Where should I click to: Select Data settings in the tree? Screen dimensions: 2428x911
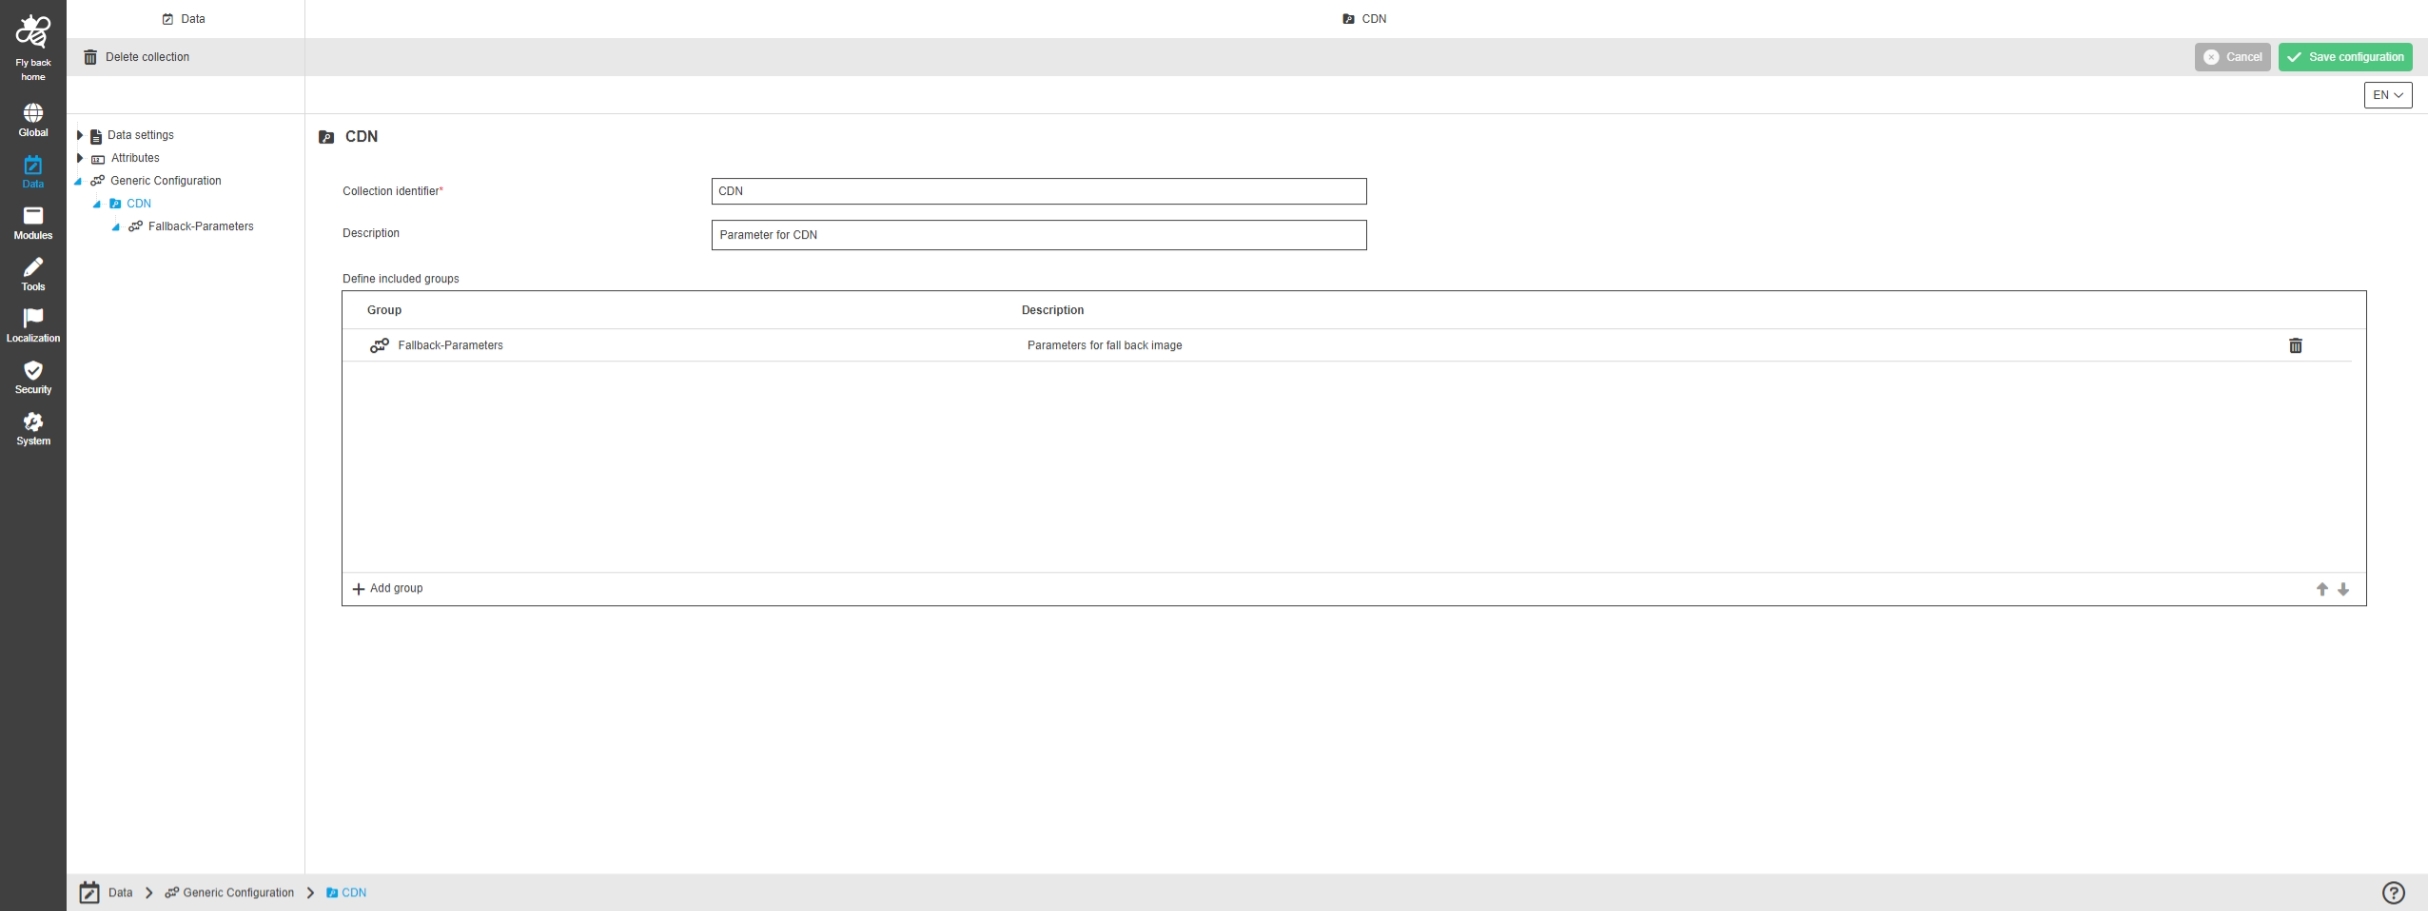[141, 135]
